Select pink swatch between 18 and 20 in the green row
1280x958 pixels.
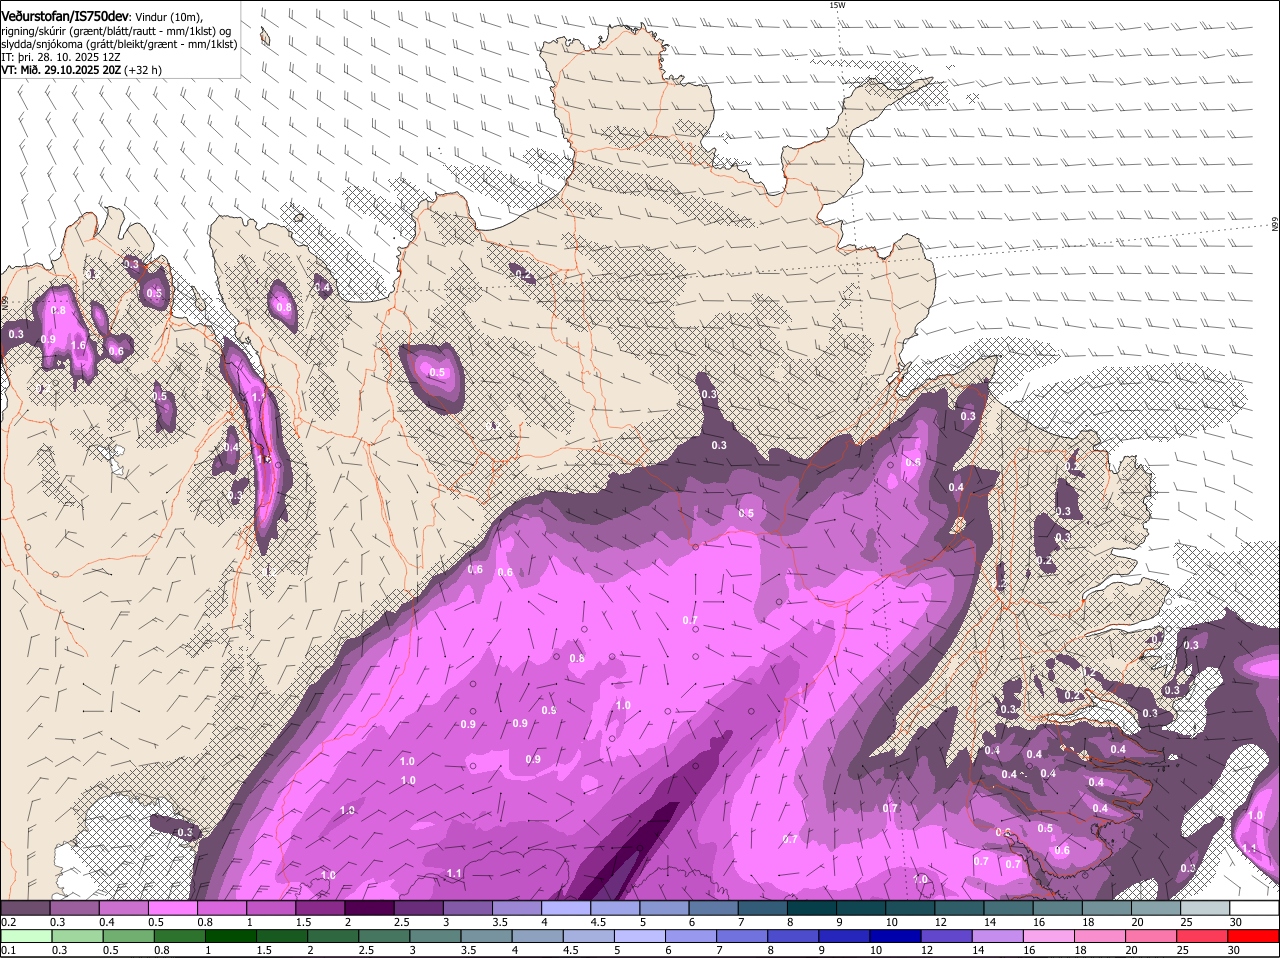click(x=1101, y=937)
